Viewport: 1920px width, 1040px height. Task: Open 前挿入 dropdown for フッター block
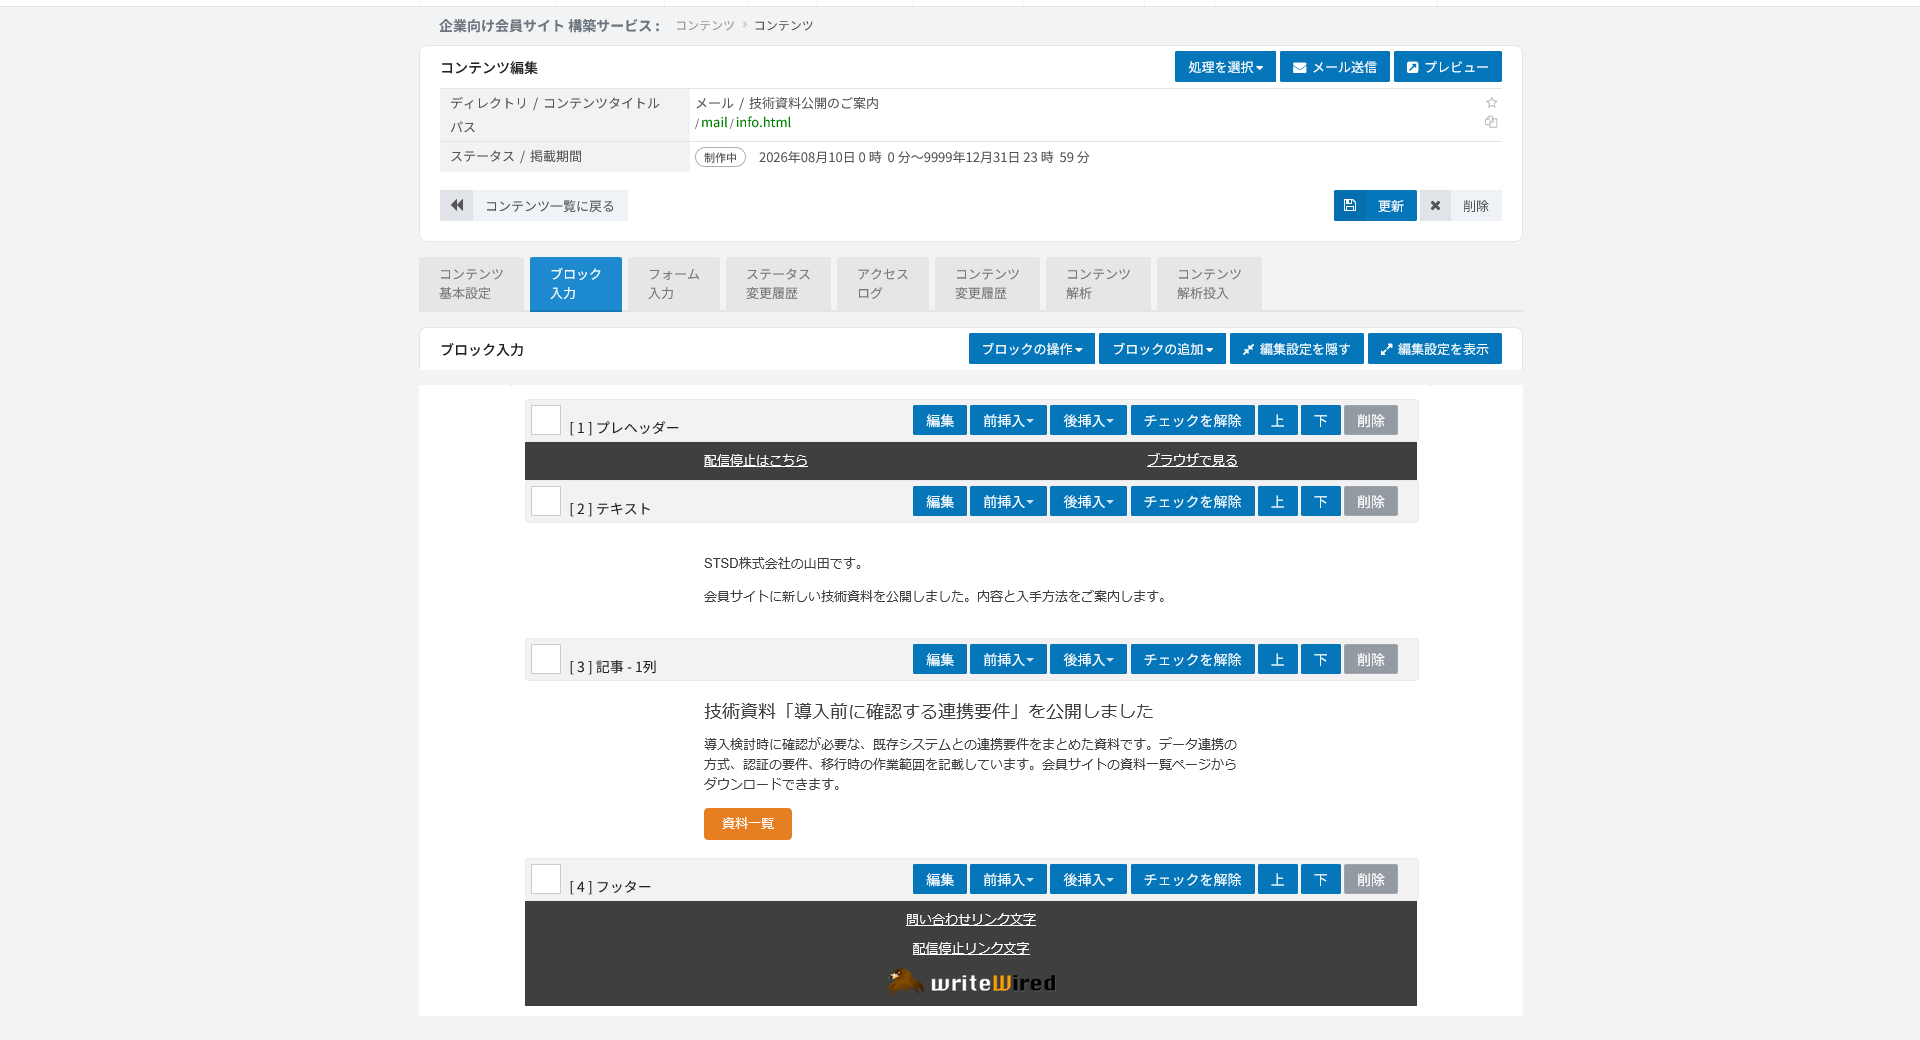(1008, 880)
